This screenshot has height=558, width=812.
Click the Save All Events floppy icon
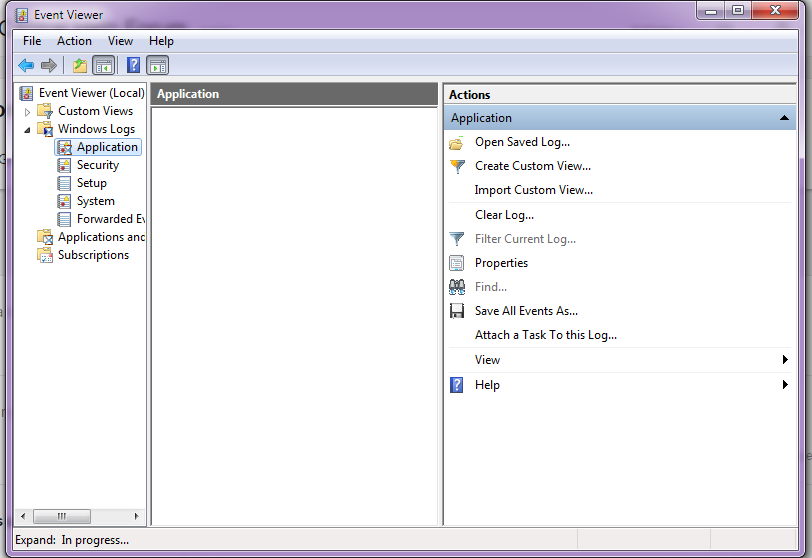457,311
